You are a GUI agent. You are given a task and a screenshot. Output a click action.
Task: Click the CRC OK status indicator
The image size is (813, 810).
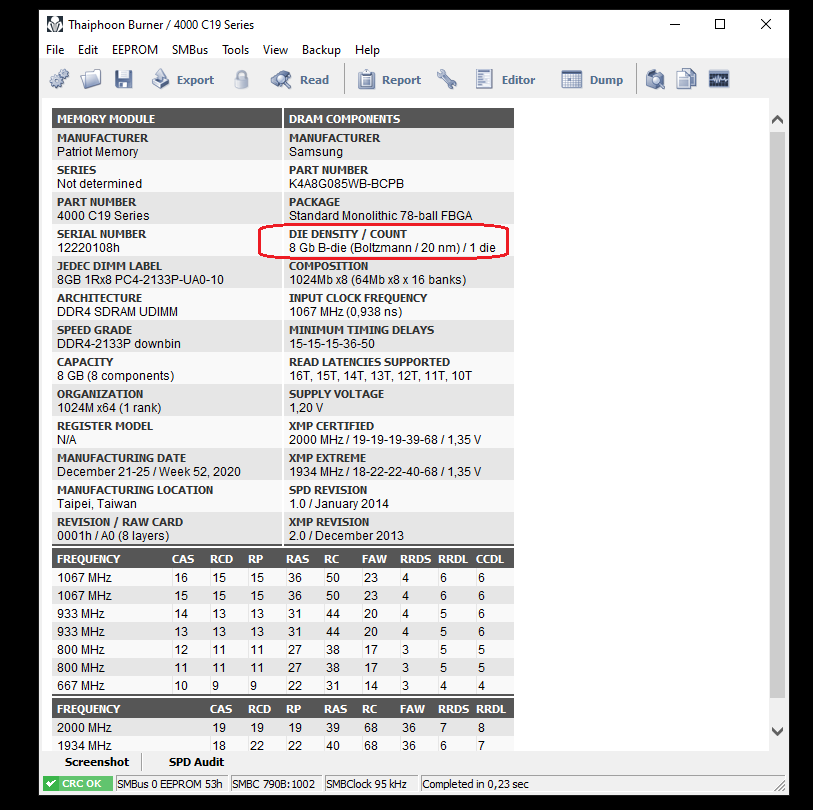coord(78,784)
